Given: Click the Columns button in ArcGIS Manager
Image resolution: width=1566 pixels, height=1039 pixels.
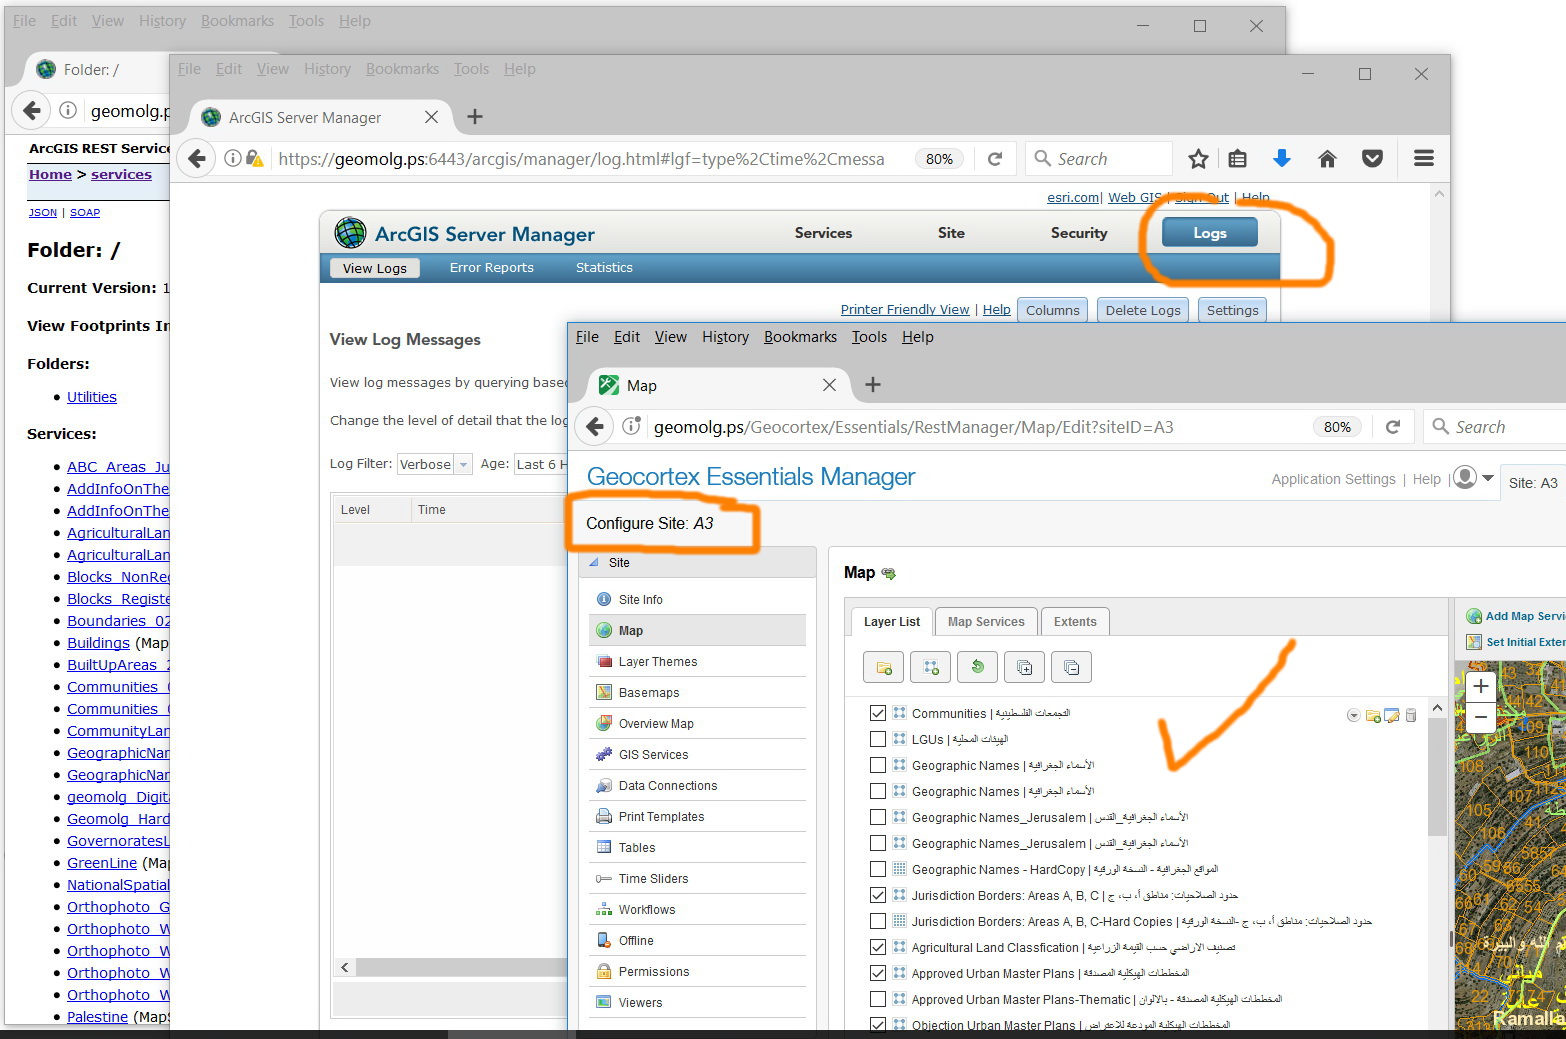Looking at the screenshot, I should click(1052, 310).
